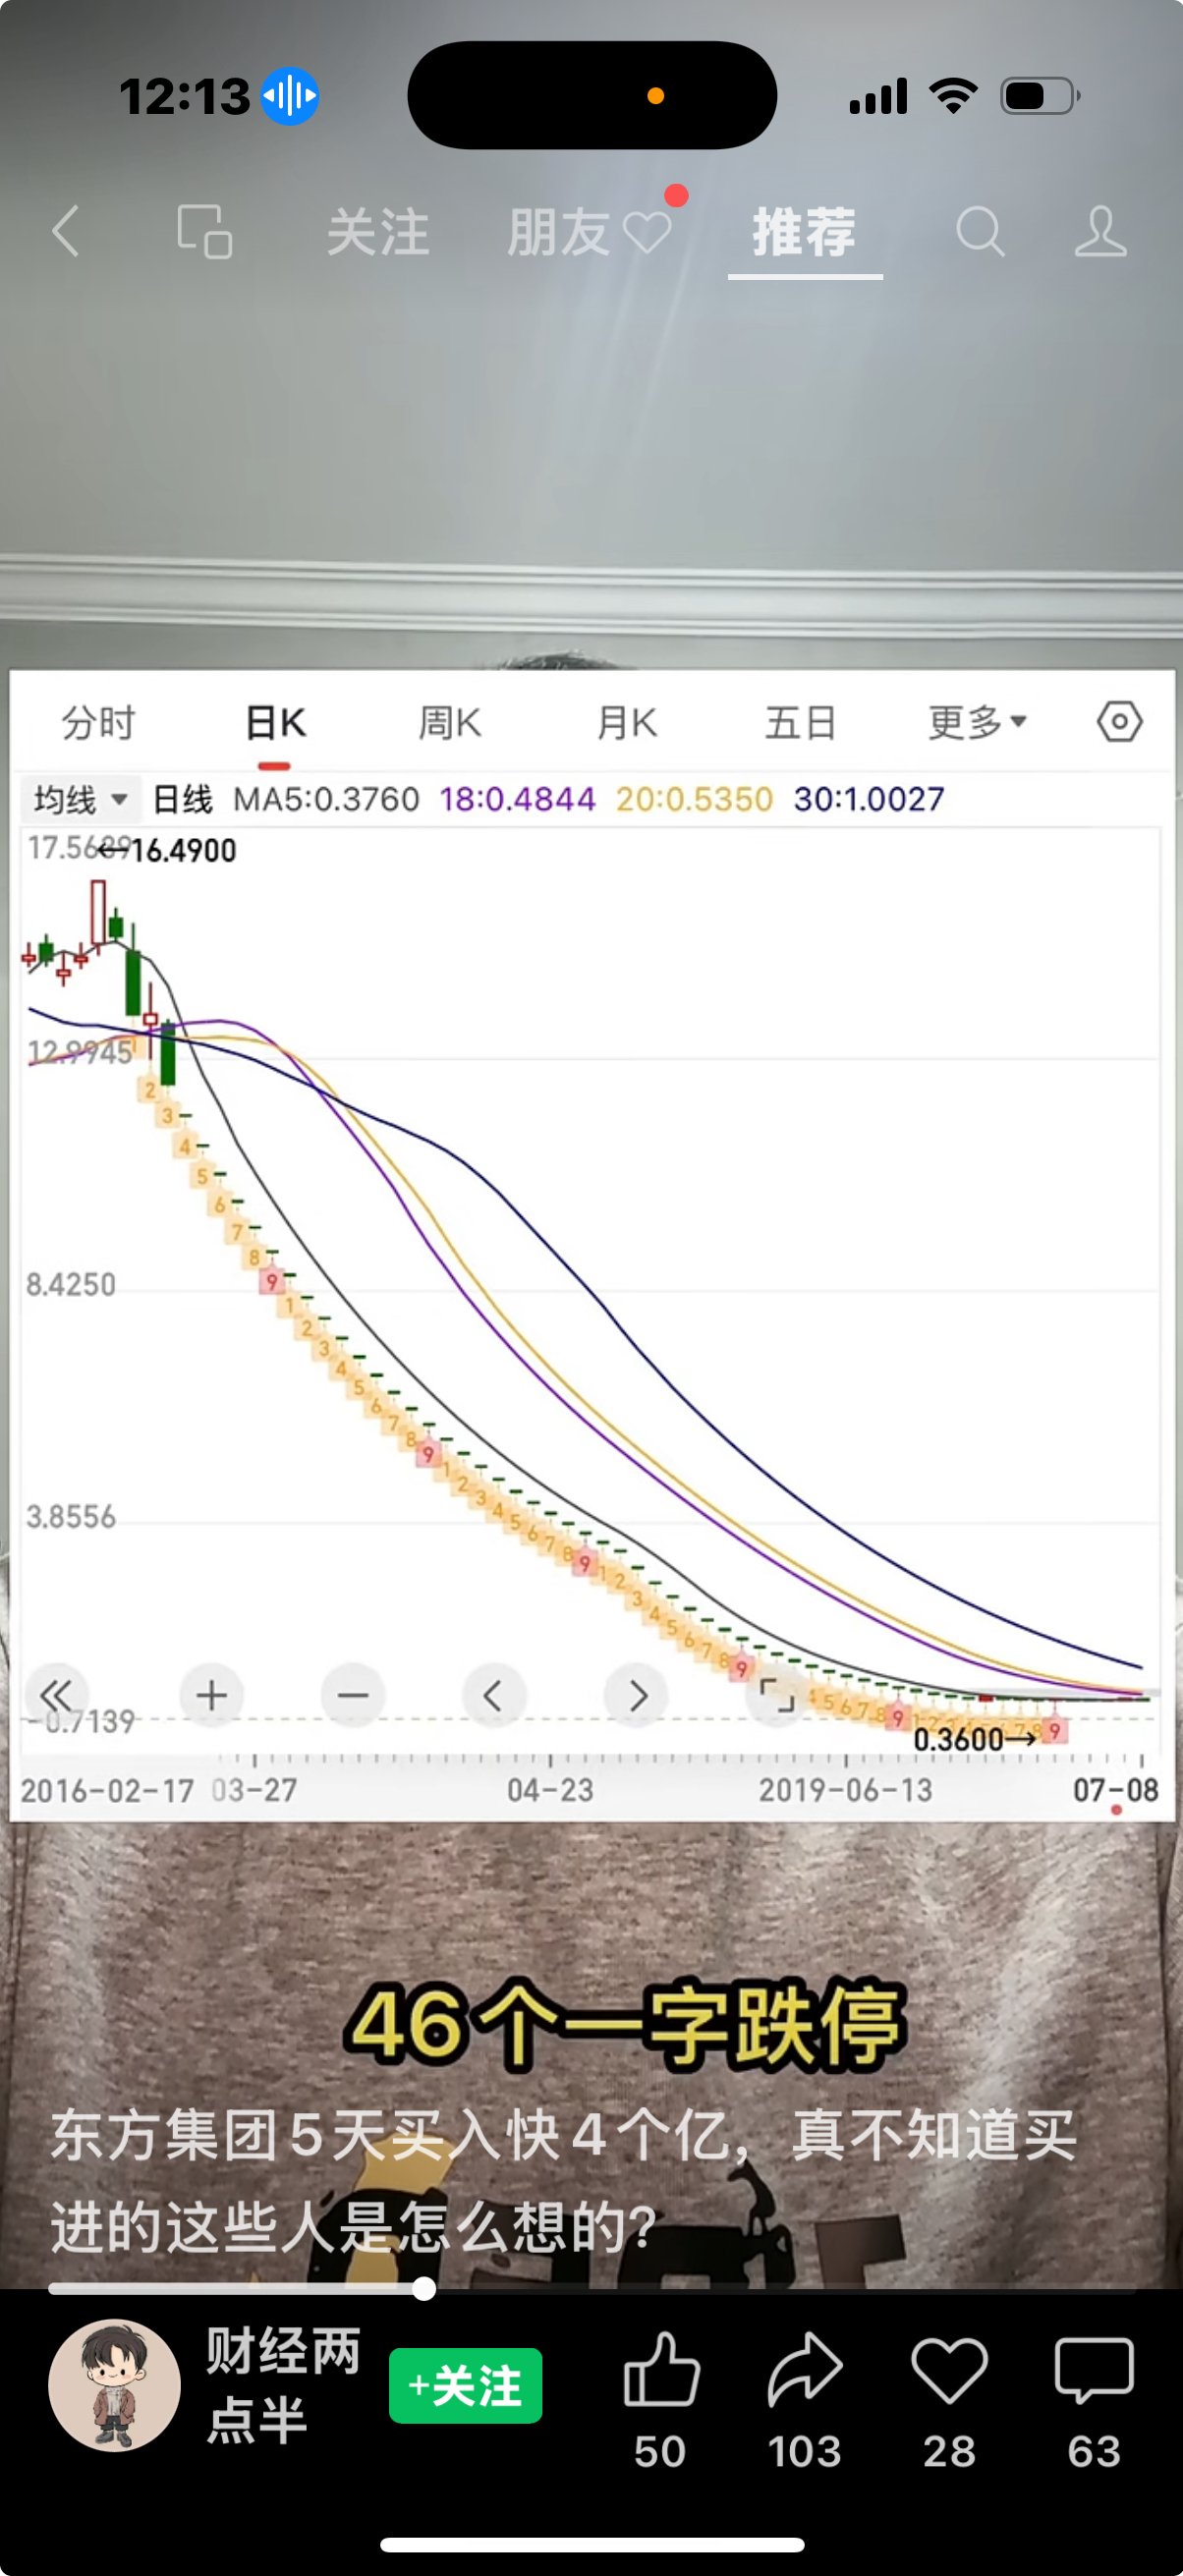The image size is (1183, 2576).
Task: Share video with arrow icon
Action: pyautogui.click(x=805, y=2368)
